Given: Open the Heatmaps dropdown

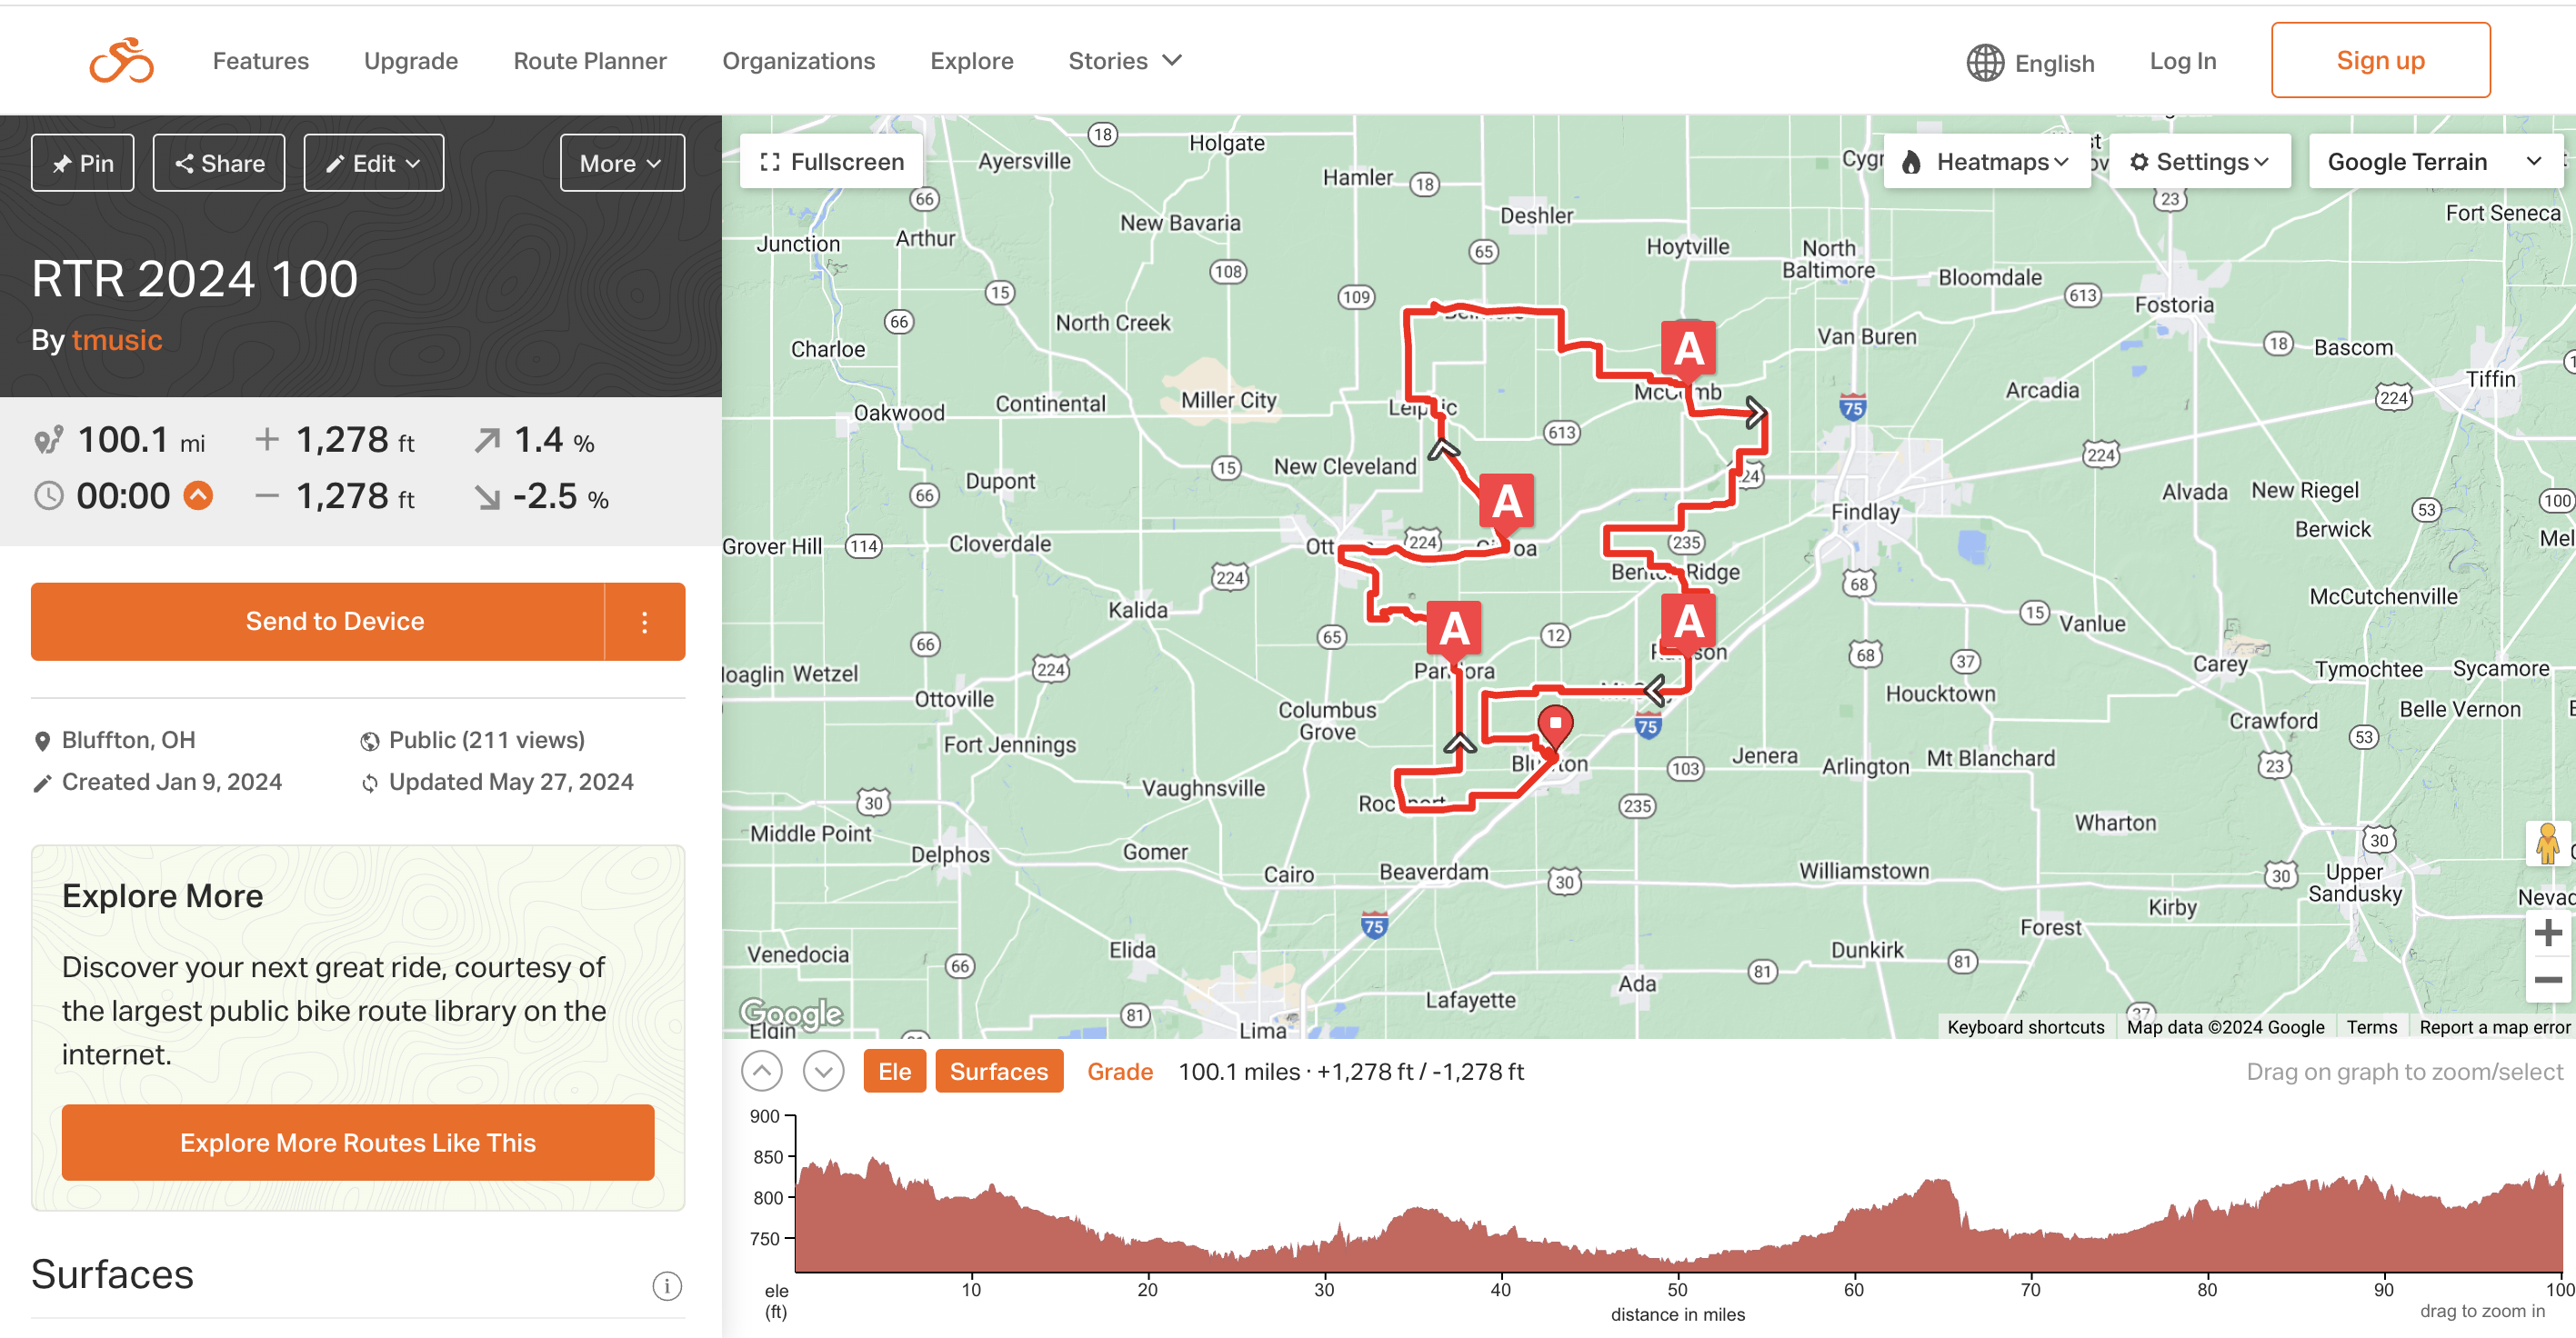Looking at the screenshot, I should [x=1986, y=162].
